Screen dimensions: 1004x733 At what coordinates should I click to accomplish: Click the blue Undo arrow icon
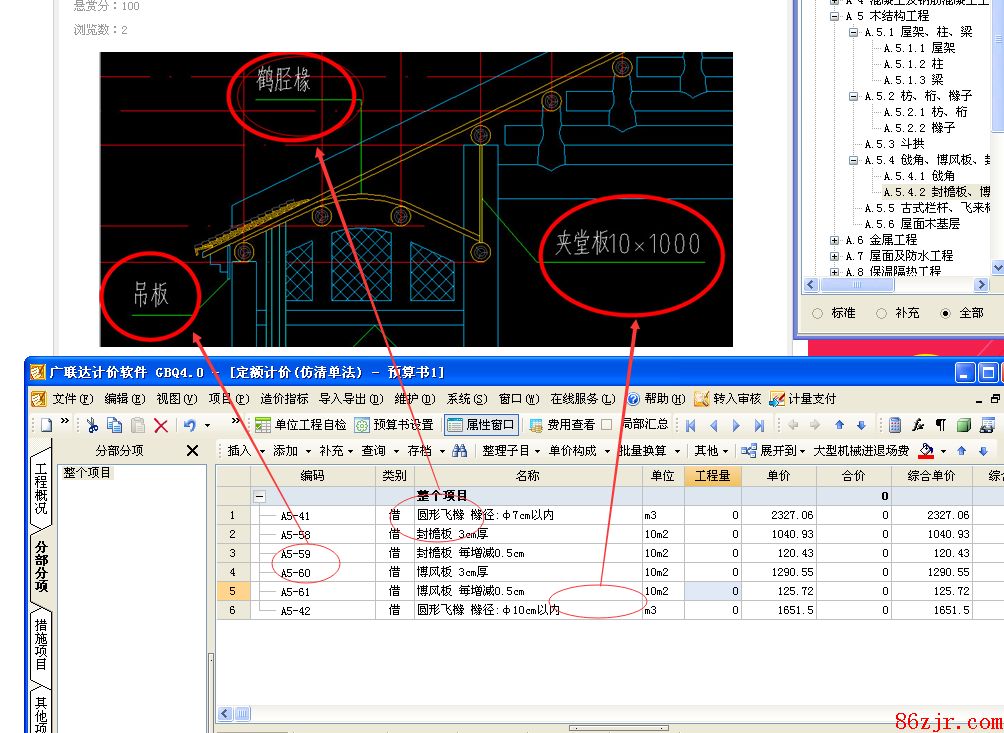pos(189,425)
